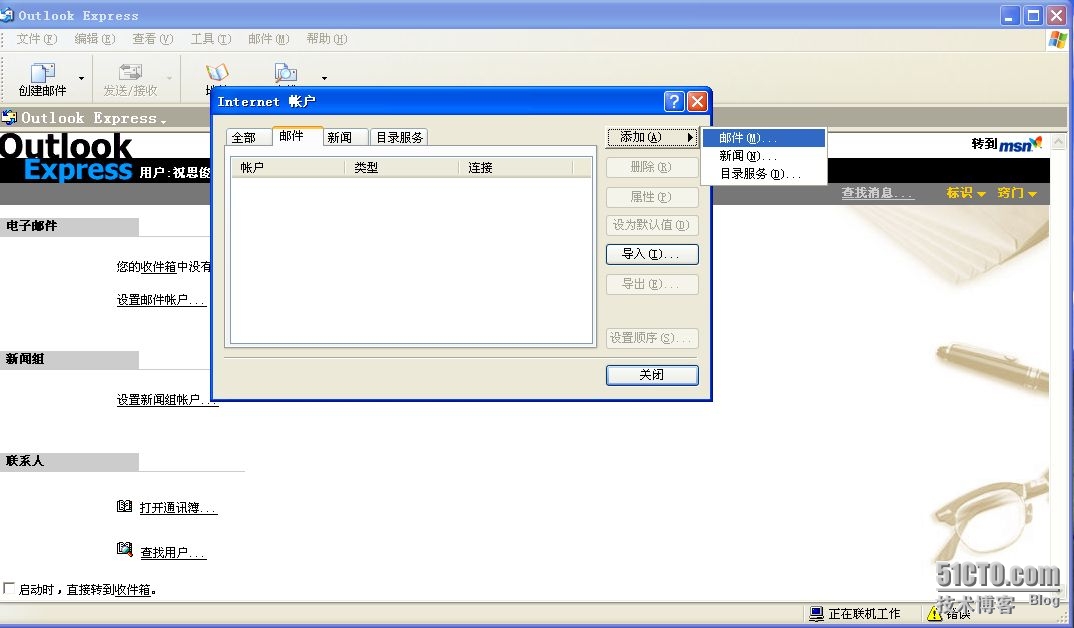
Task: Click the 设置邮件帐户... link
Action: click(x=162, y=300)
